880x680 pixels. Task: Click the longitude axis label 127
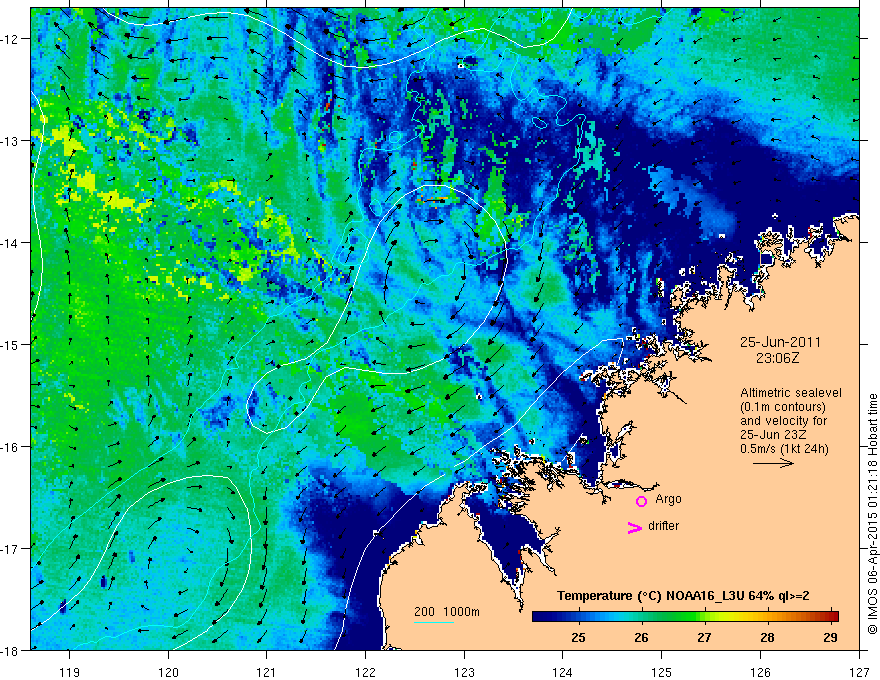click(x=859, y=672)
